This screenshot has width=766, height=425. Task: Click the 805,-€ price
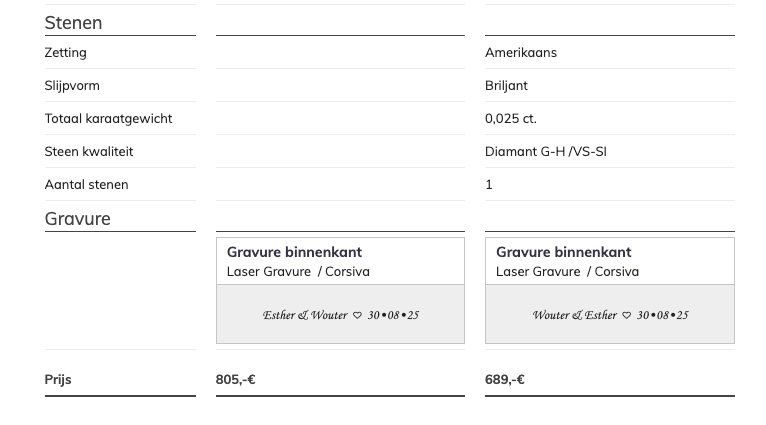pos(235,379)
